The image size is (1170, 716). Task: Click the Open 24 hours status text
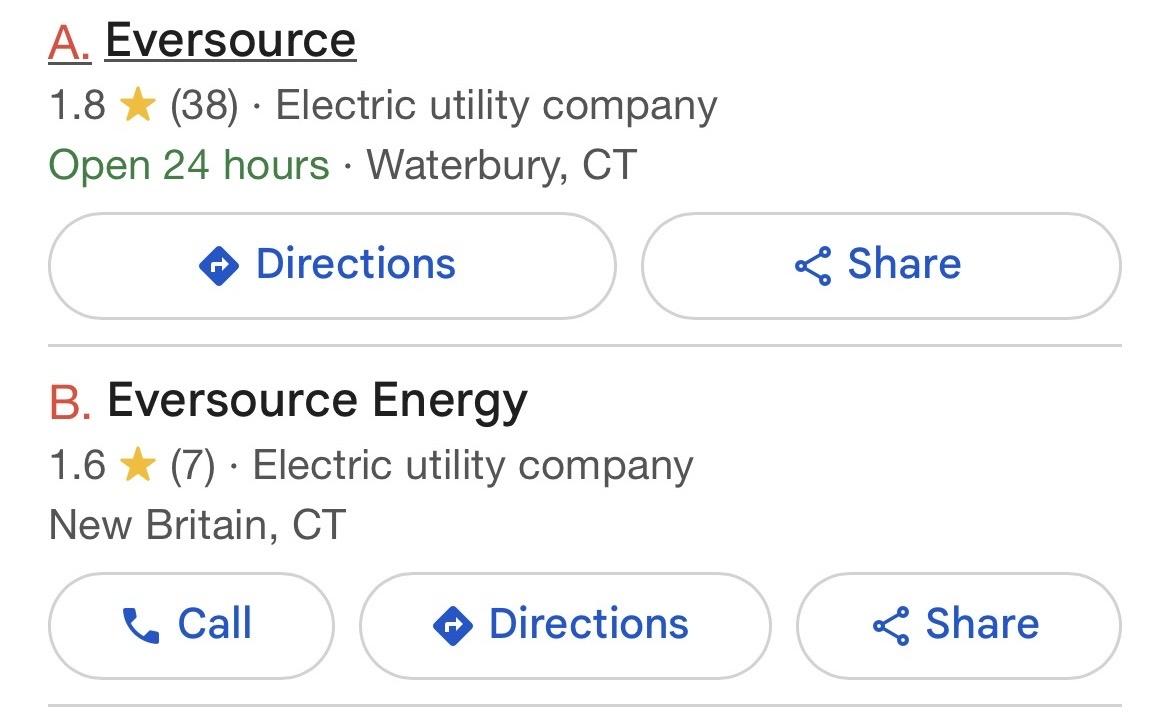(189, 165)
